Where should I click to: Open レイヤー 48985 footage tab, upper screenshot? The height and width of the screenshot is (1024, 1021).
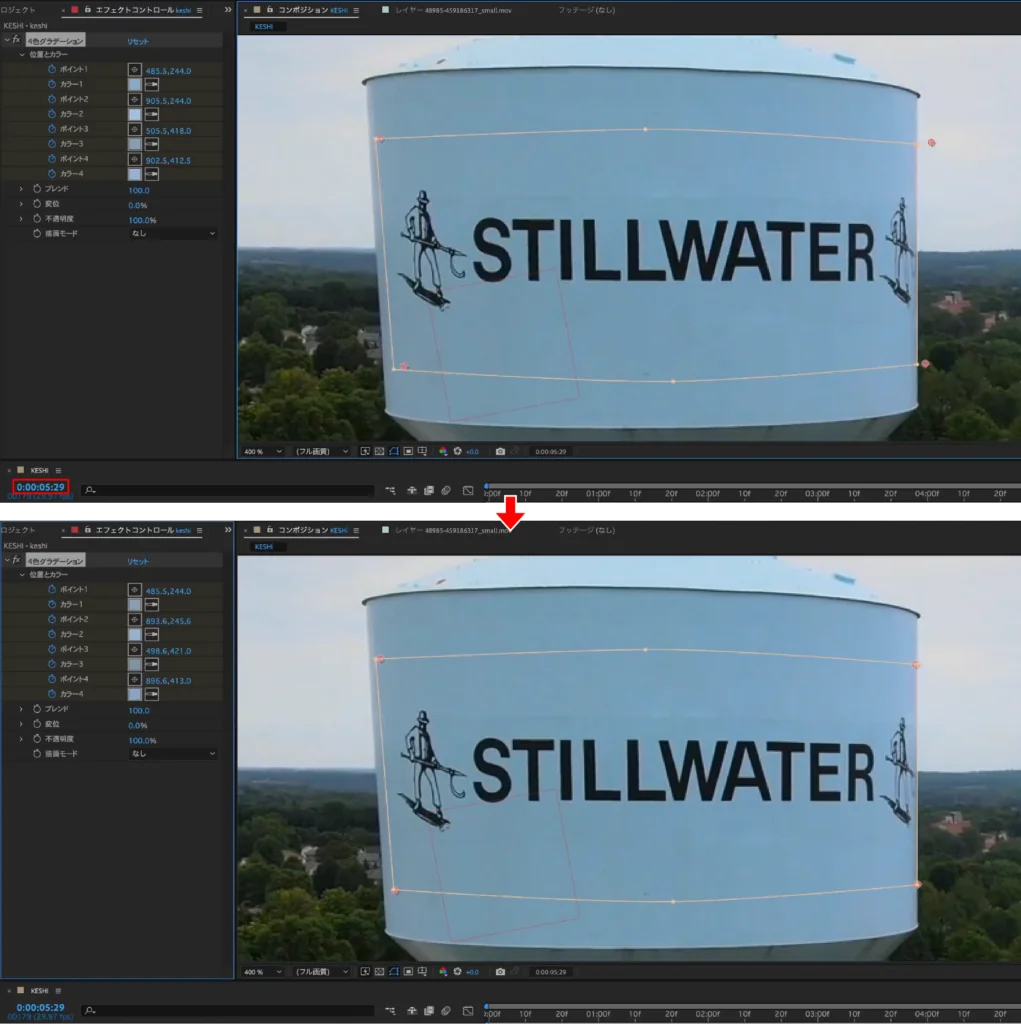click(453, 10)
